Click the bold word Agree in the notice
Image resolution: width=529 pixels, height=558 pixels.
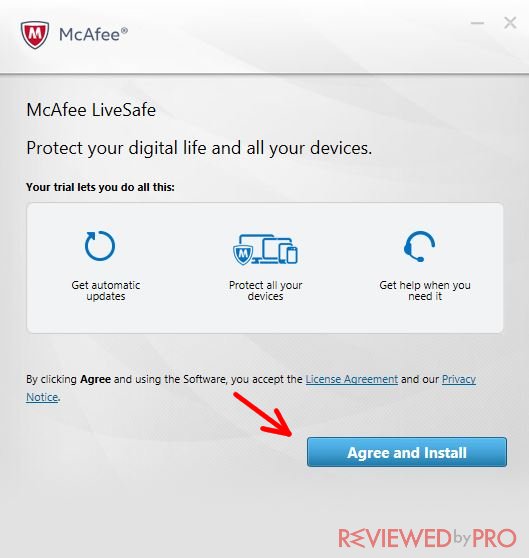pyautogui.click(x=95, y=379)
